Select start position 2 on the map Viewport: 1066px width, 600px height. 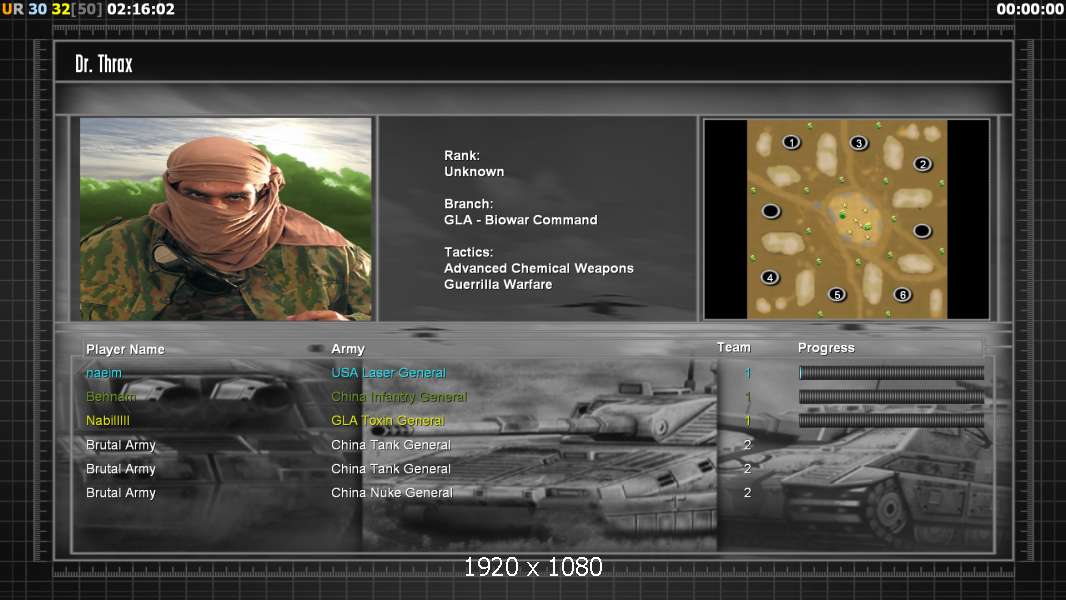(x=923, y=164)
